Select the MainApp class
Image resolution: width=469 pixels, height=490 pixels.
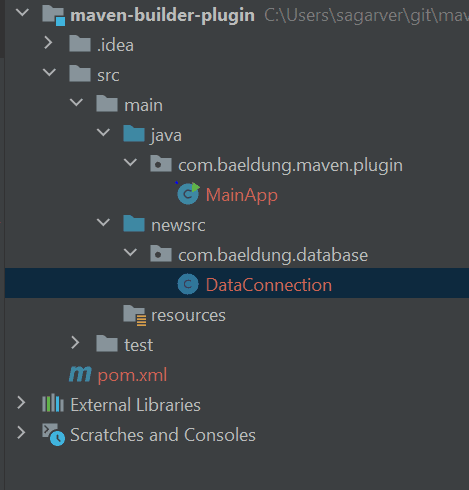coord(242,195)
